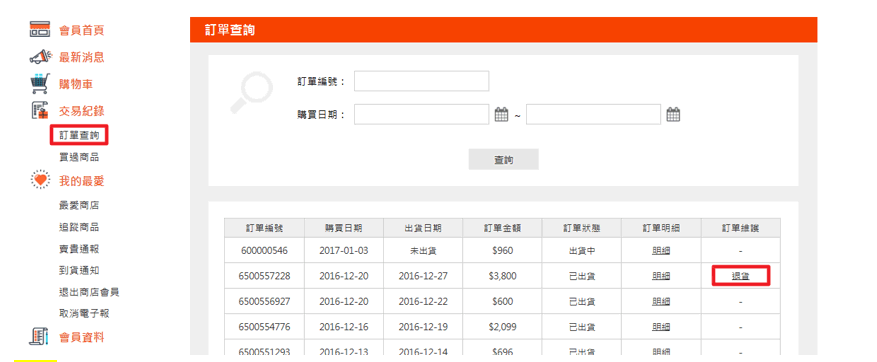Click the 會員首頁 storefront icon
The height and width of the screenshot is (362, 877).
click(40, 30)
